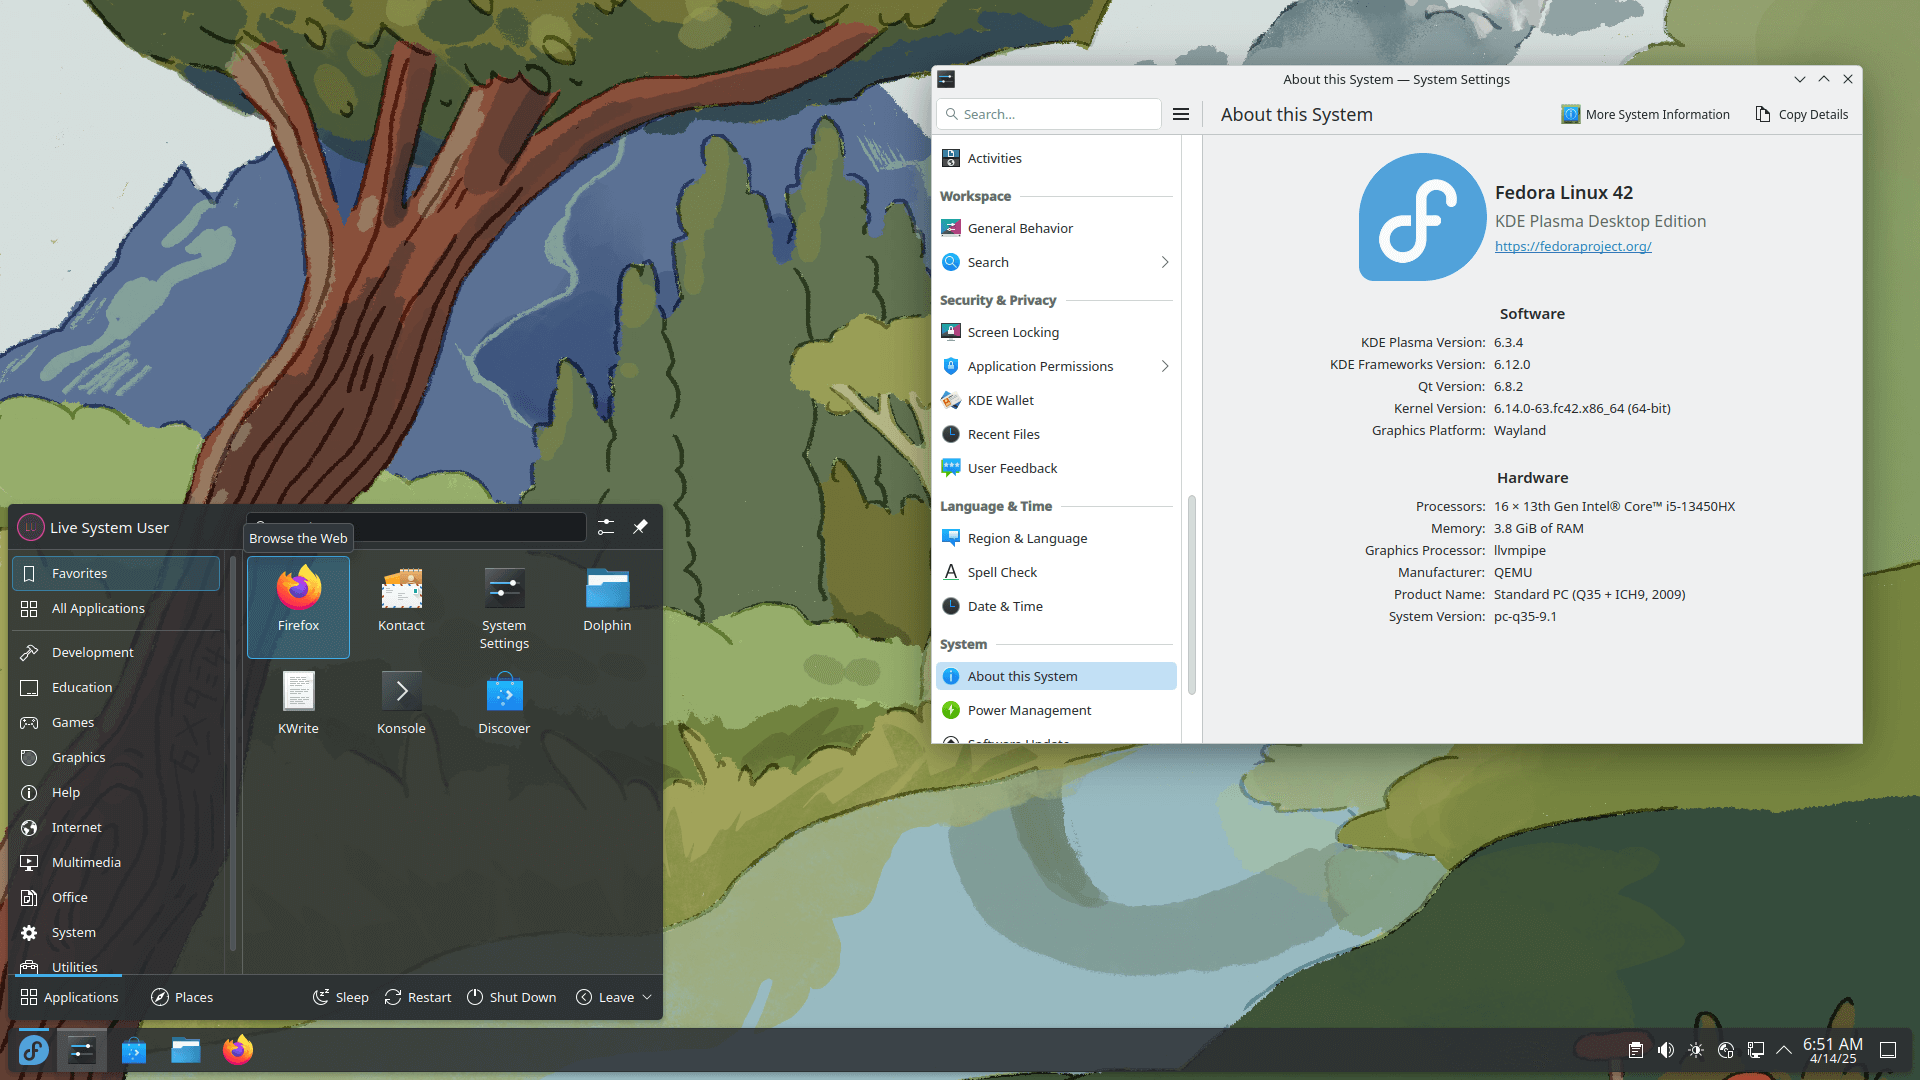This screenshot has height=1080, width=1920.
Task: Expand hidden system tray icons
Action: [1786, 1050]
